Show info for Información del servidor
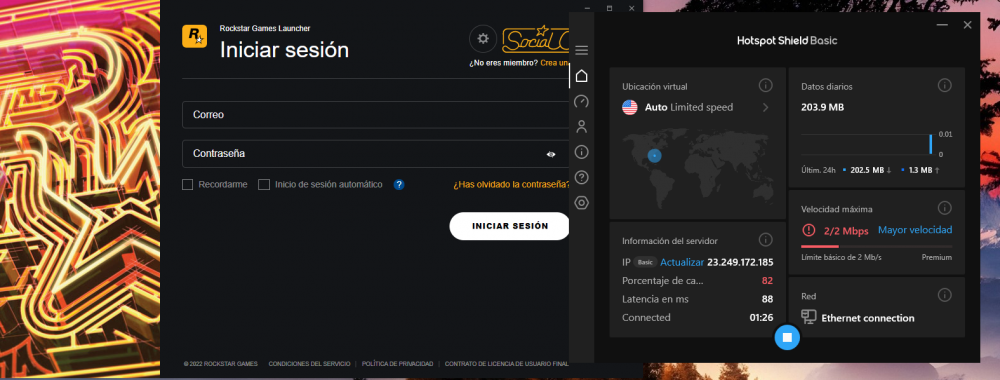The height and width of the screenshot is (380, 1000). point(766,240)
